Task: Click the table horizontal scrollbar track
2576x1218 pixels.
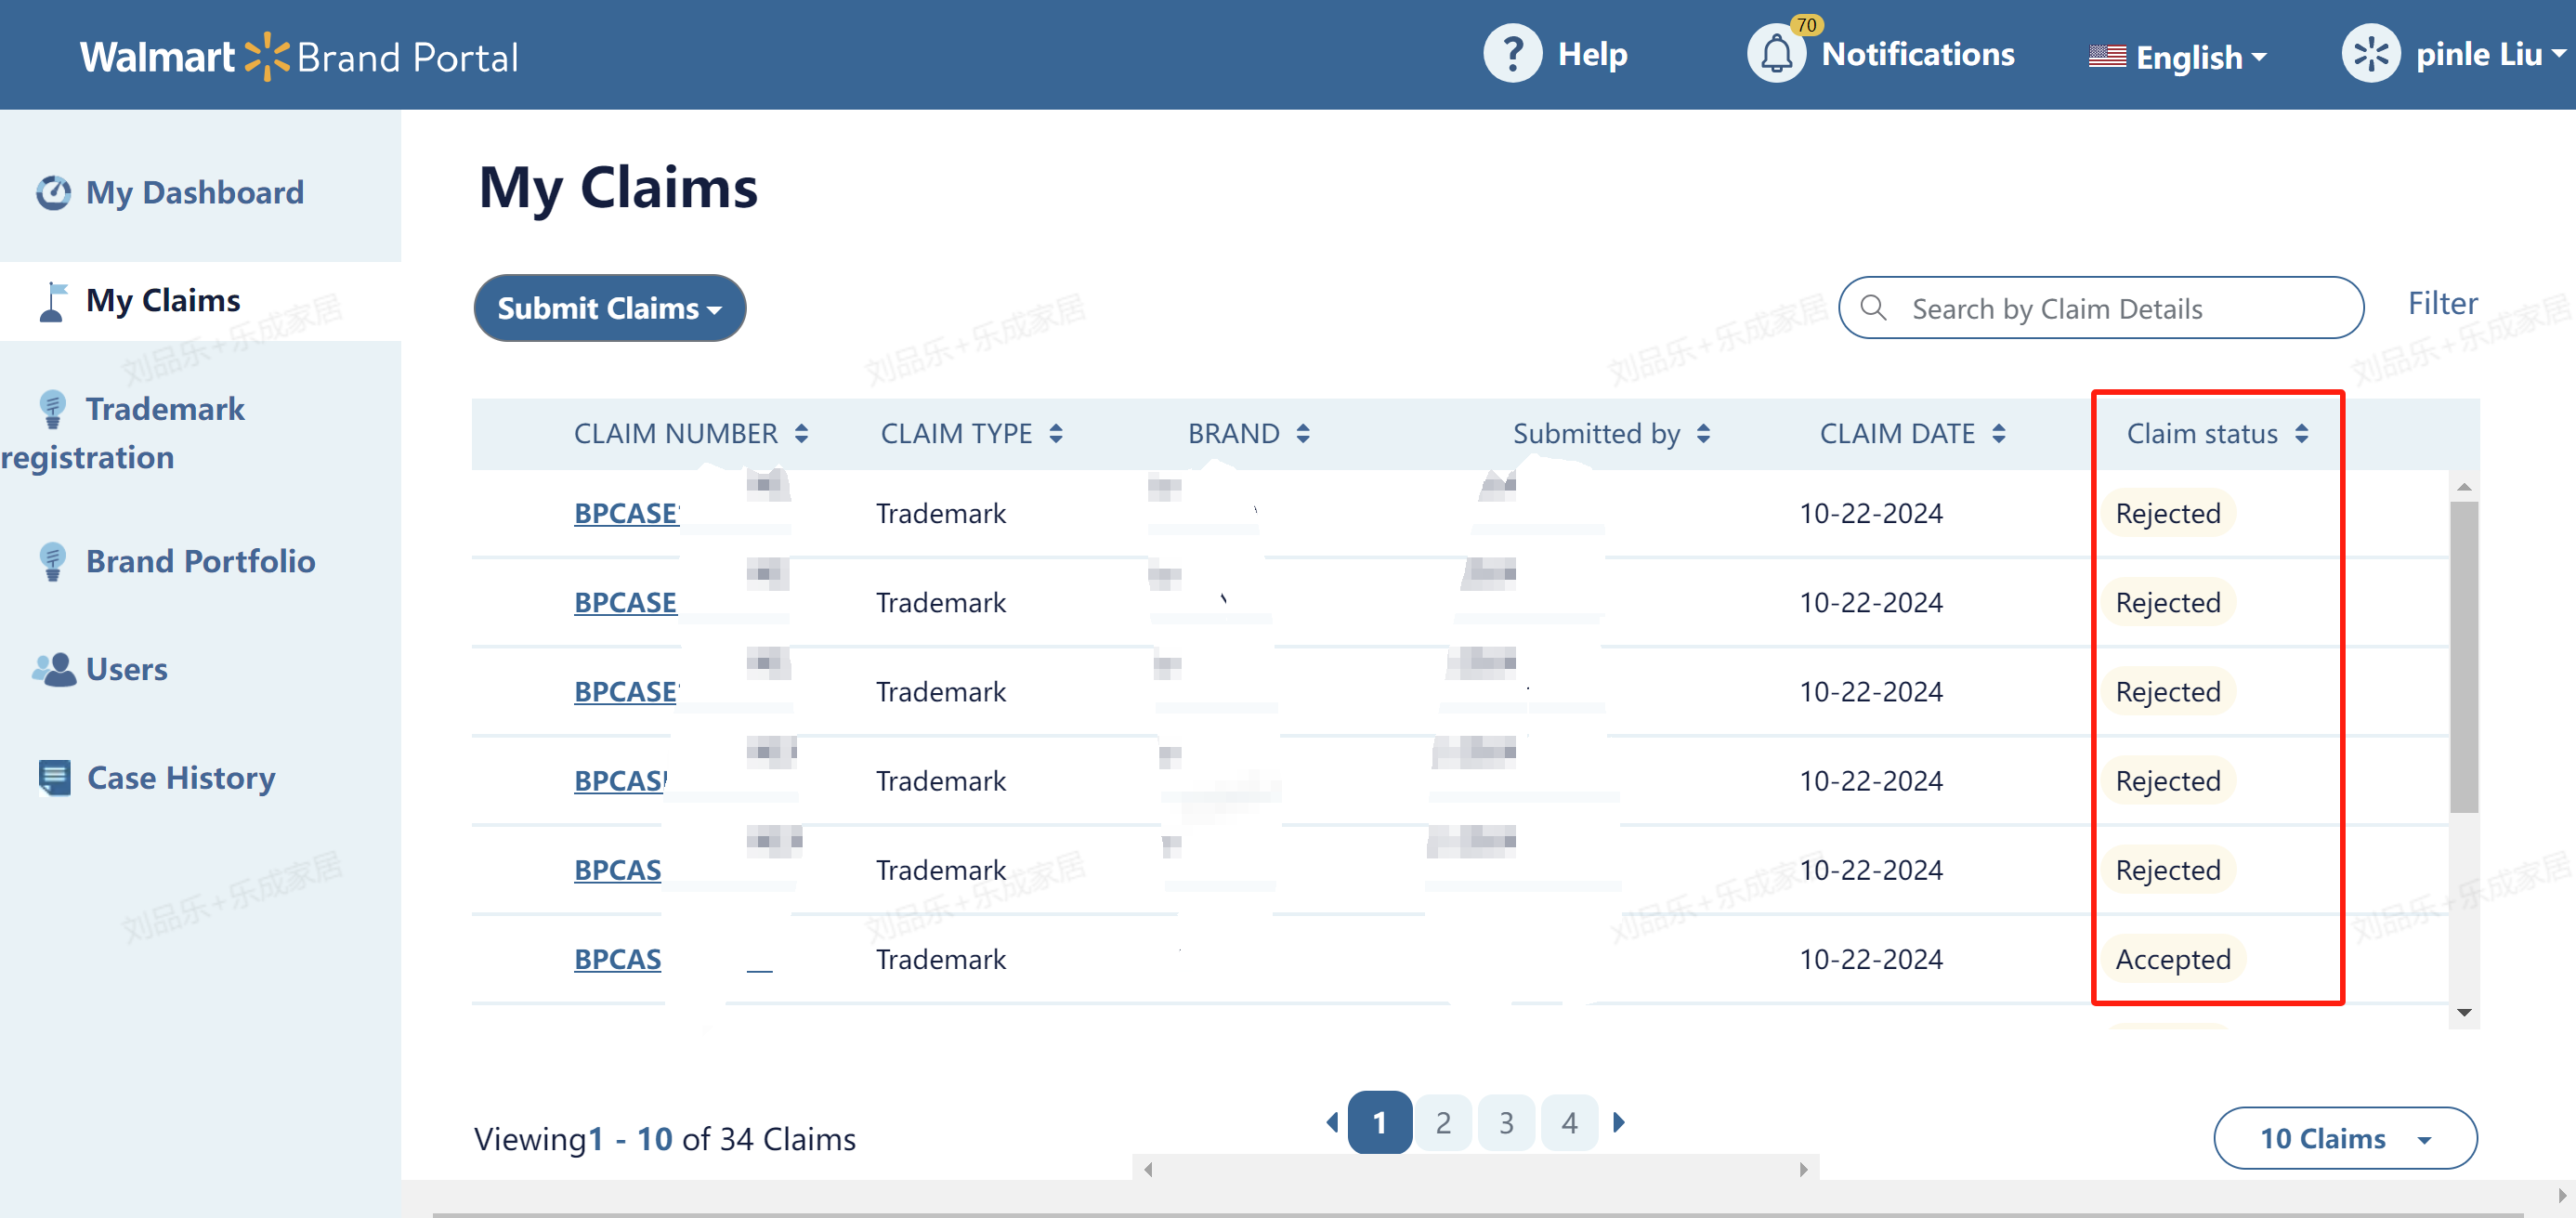Action: [x=1476, y=1169]
